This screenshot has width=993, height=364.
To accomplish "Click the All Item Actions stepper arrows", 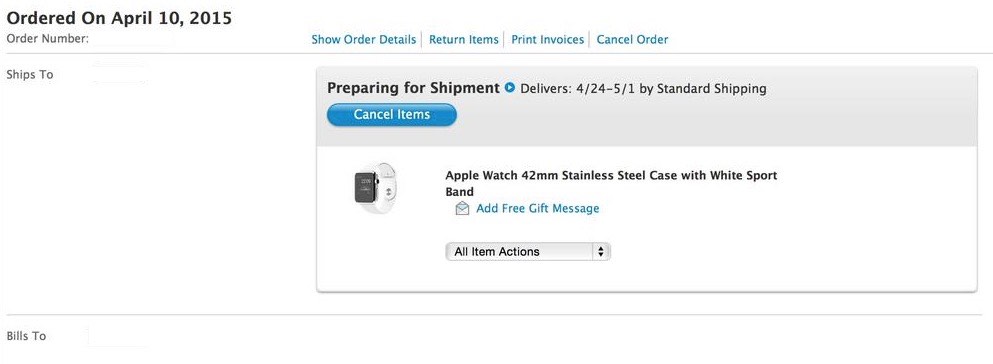I will 600,251.
